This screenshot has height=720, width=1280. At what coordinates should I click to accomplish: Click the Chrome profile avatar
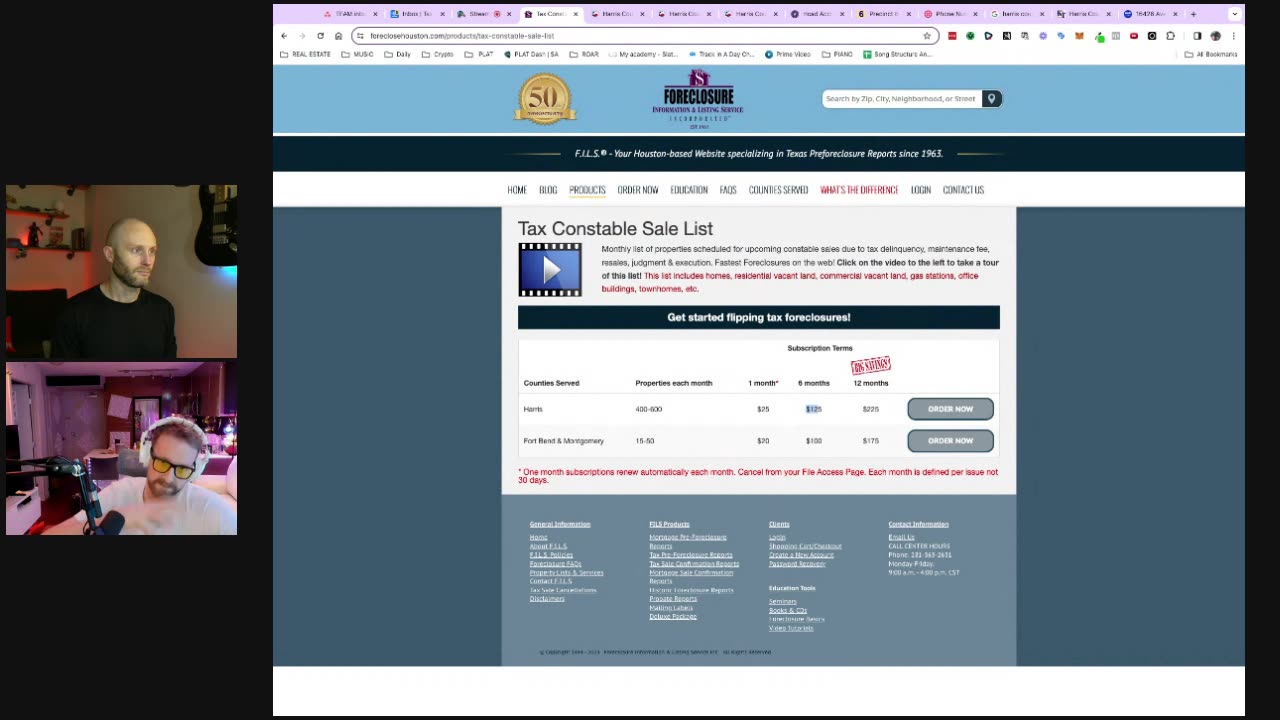tap(1216, 36)
